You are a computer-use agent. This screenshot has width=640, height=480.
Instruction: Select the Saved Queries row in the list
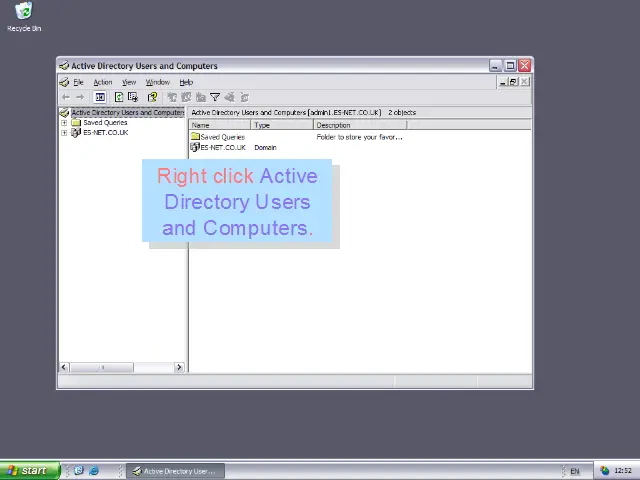218,137
